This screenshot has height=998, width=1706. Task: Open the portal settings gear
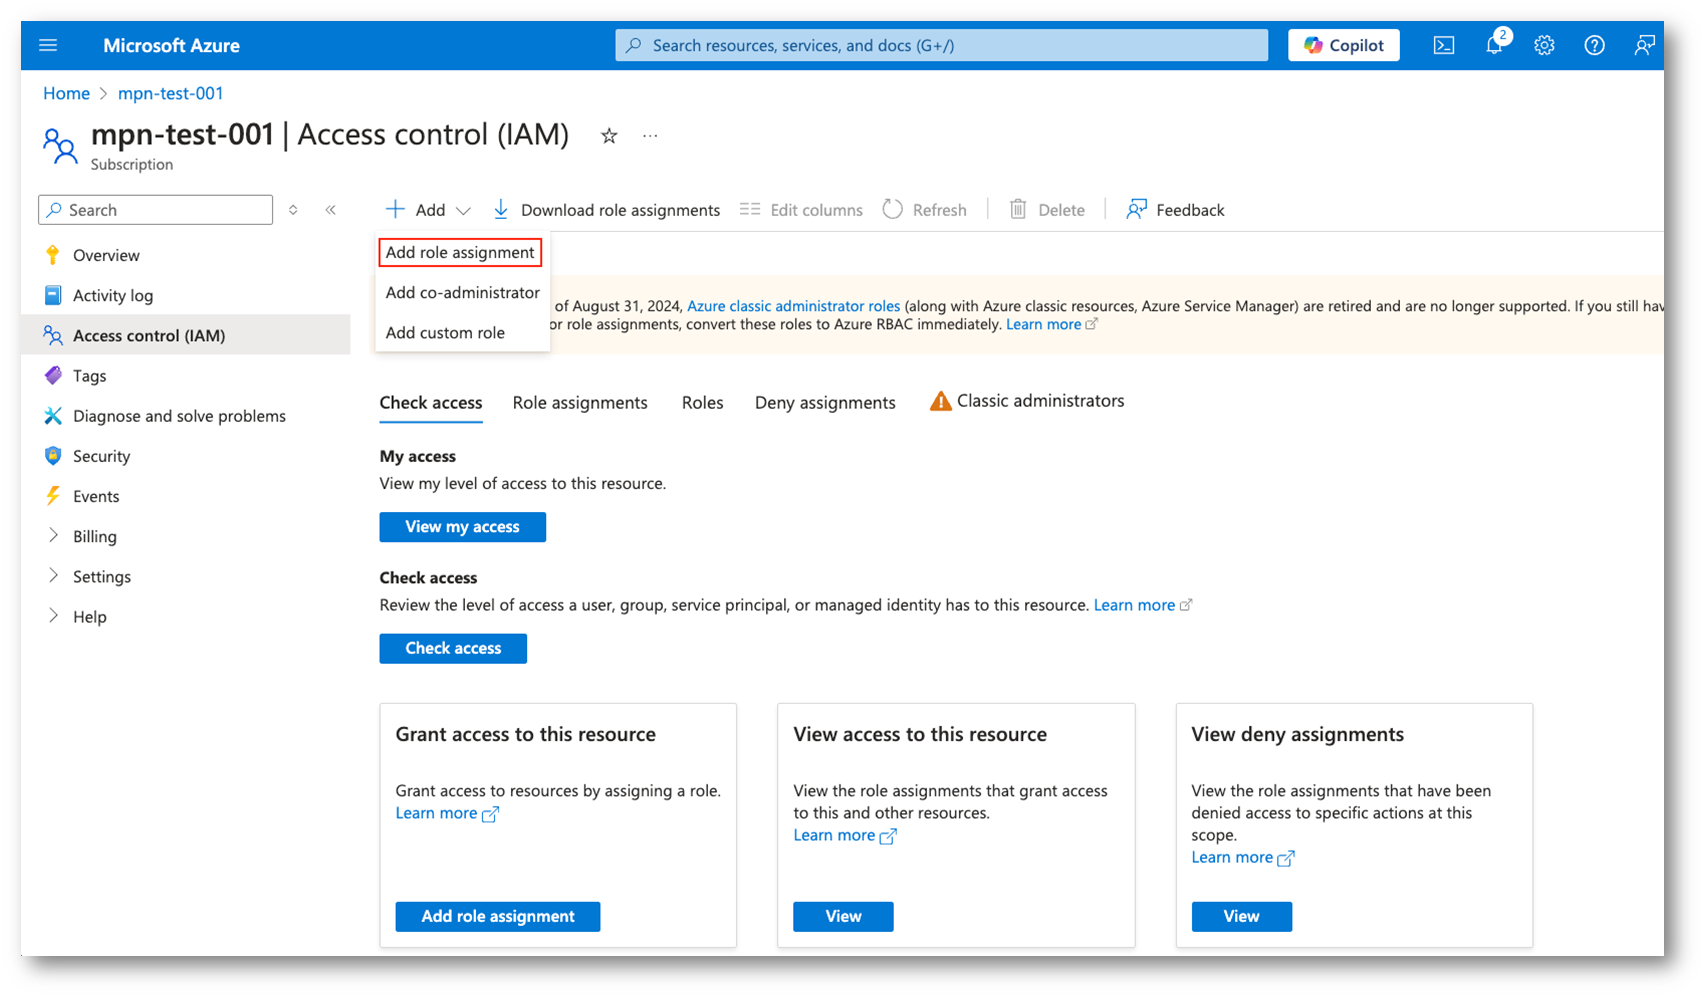click(1544, 45)
